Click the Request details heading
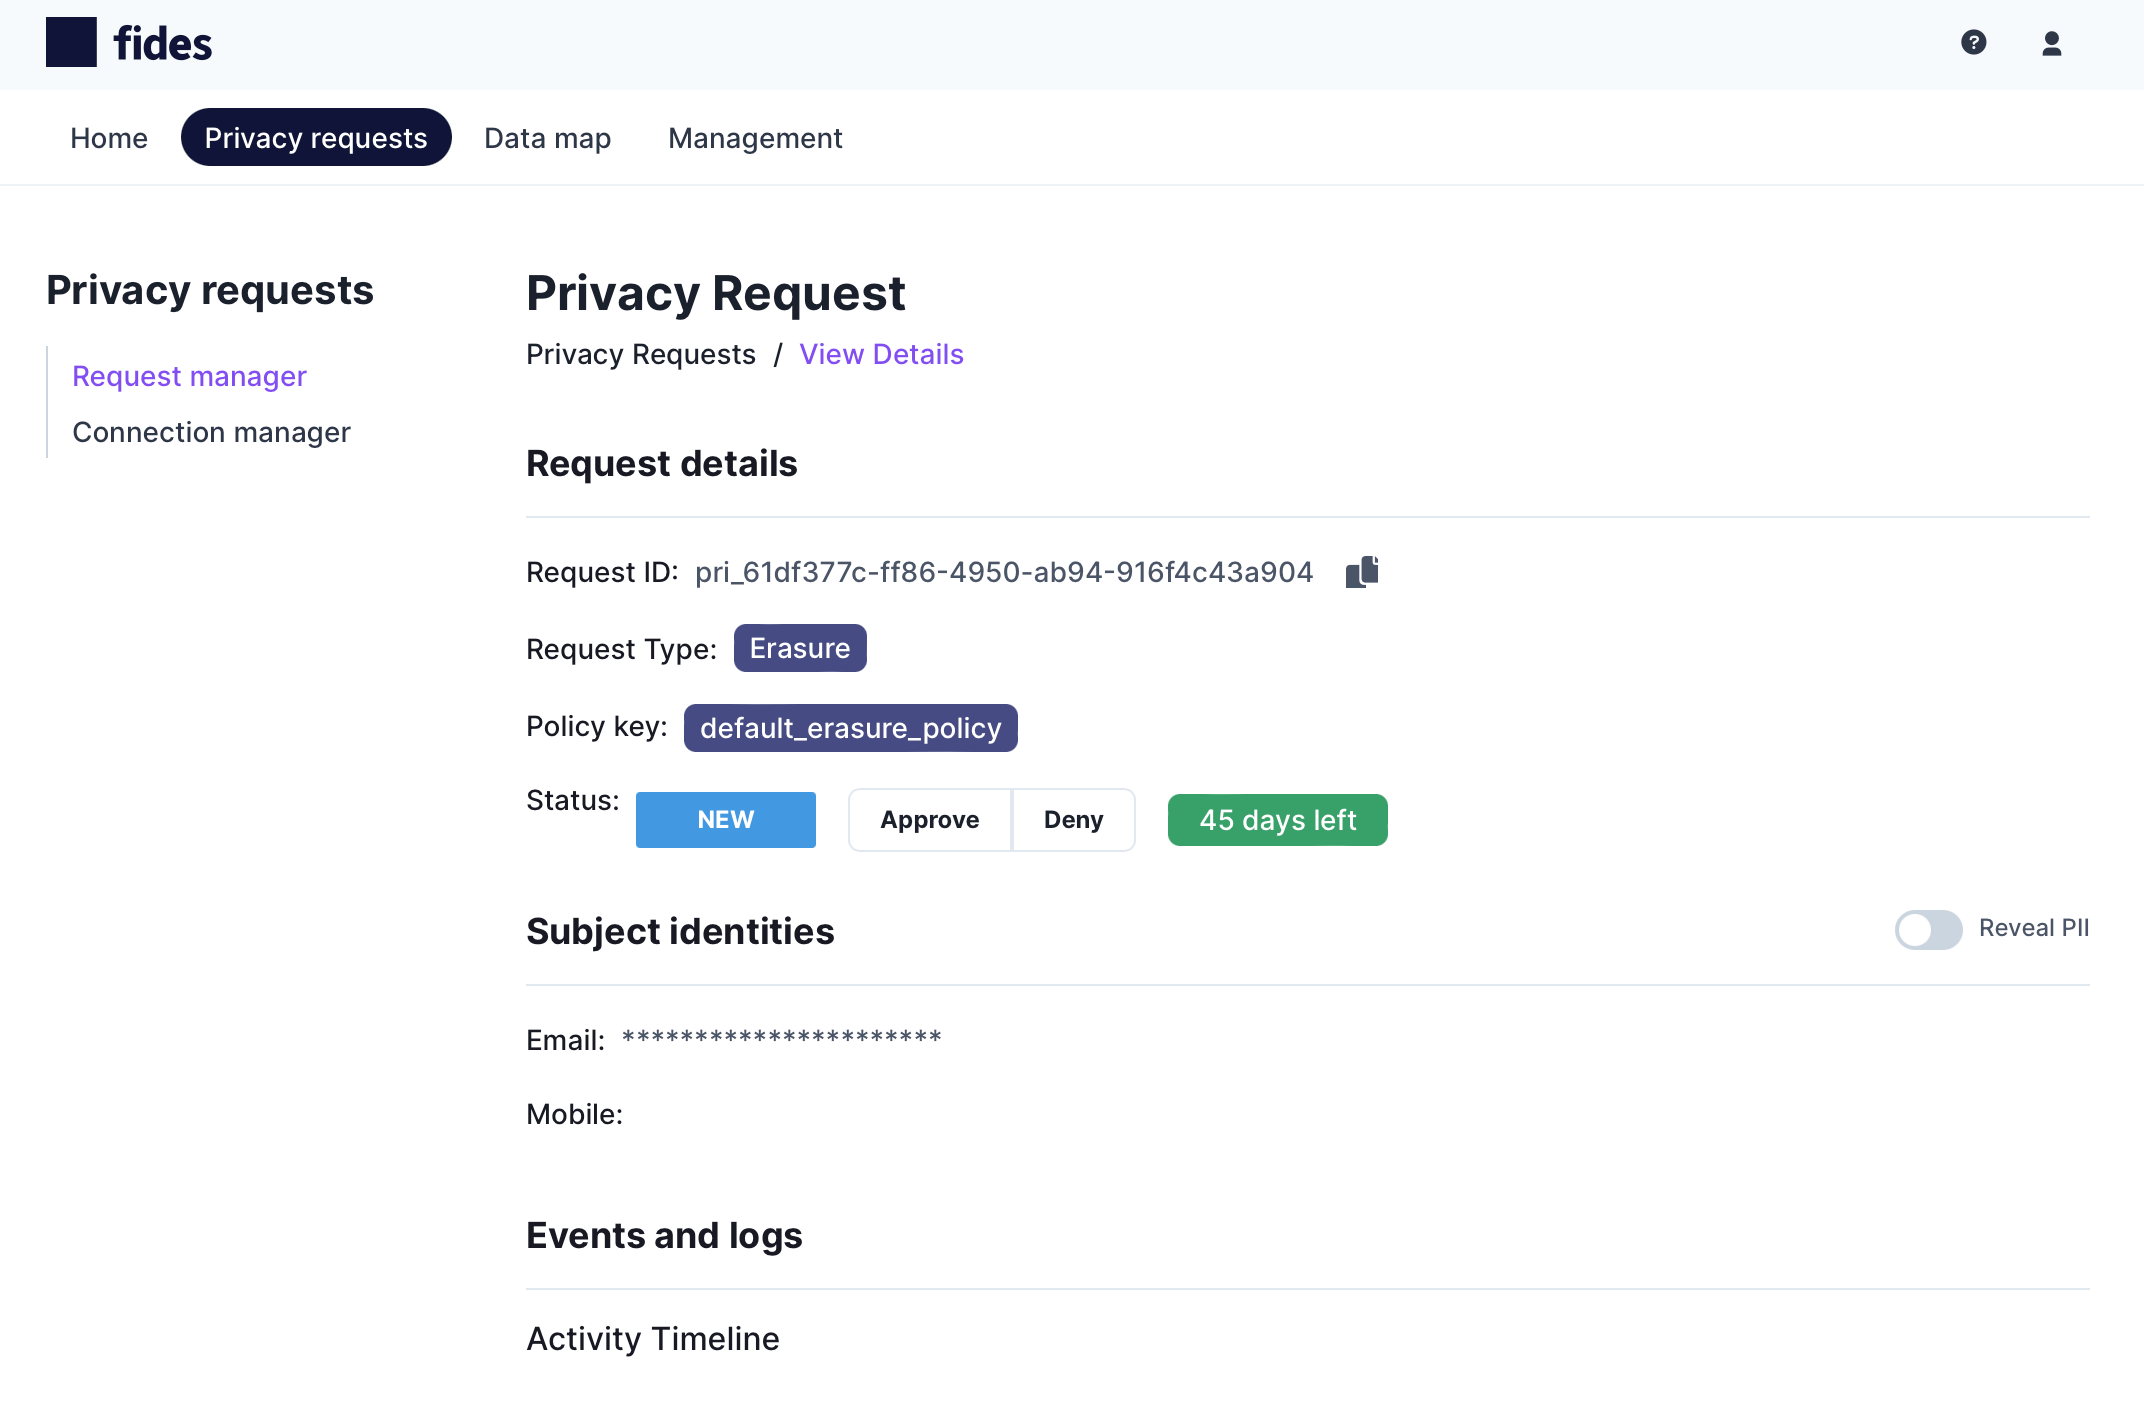The width and height of the screenshot is (2144, 1426). point(662,464)
